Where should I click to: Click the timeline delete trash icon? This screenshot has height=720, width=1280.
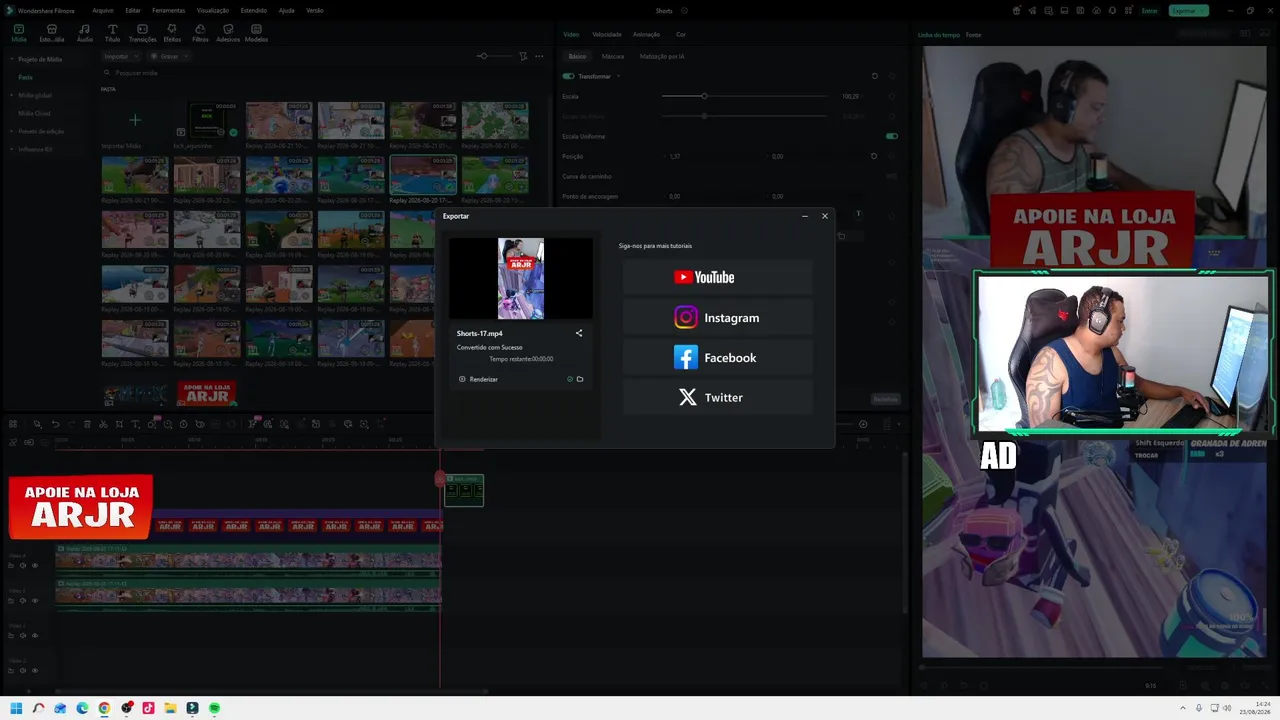[87, 424]
